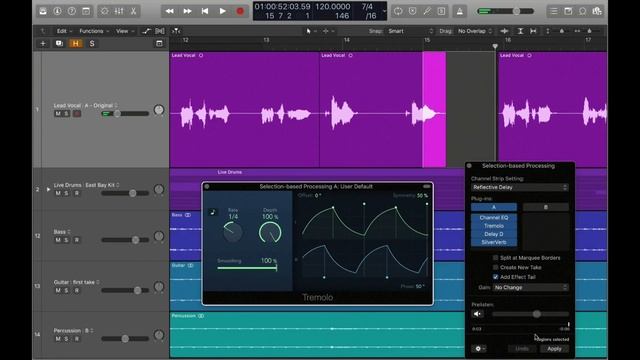
Task: Adjust the Prelisten volume slider
Action: 530,314
